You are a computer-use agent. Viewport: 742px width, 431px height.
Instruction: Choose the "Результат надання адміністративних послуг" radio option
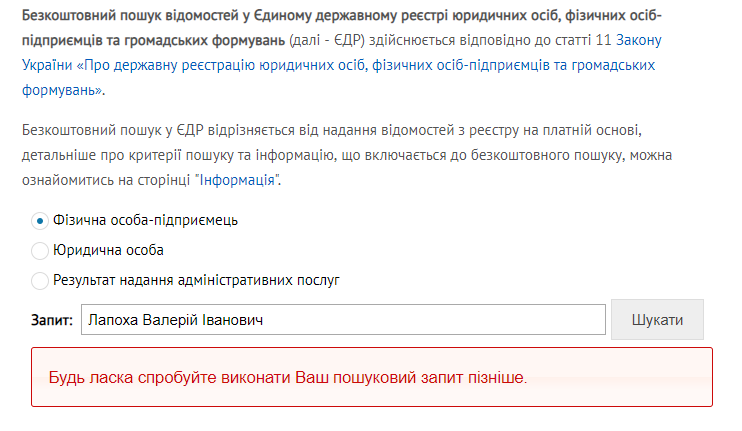pos(40,281)
